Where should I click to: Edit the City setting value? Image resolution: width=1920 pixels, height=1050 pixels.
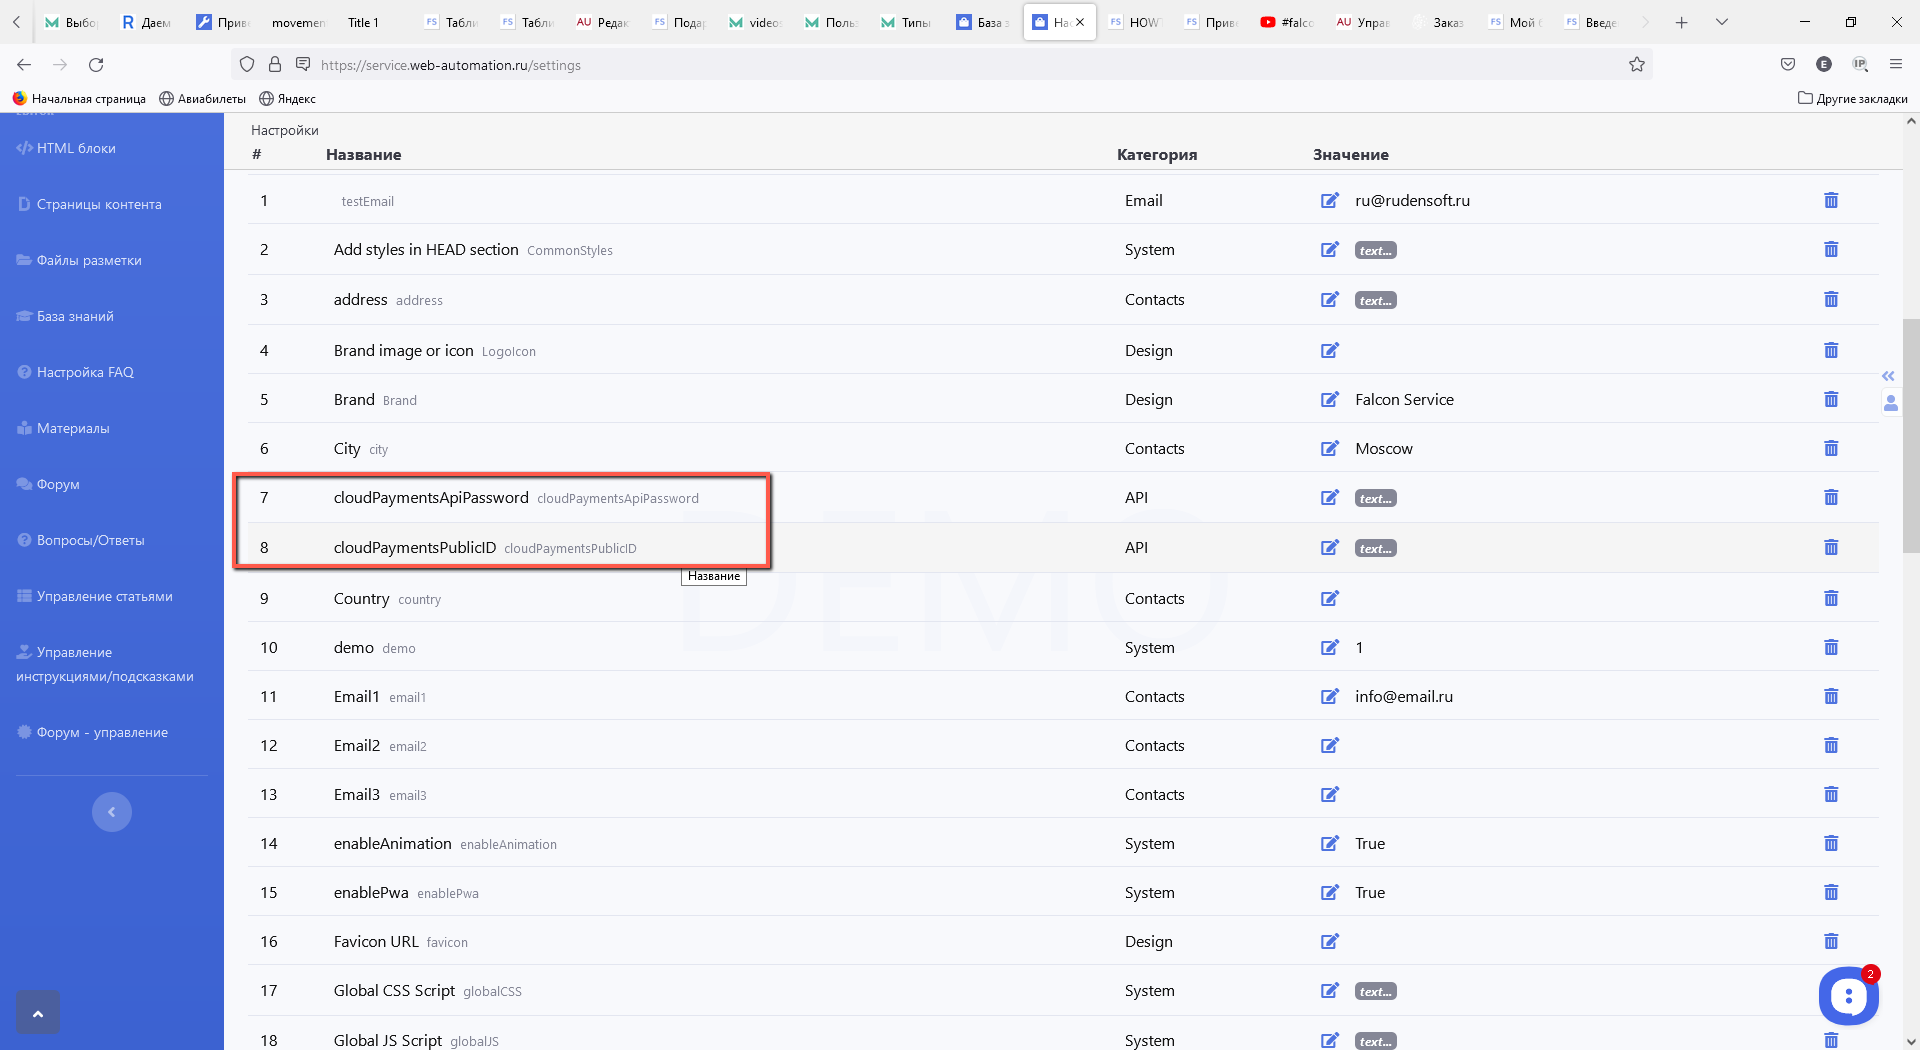1329,449
